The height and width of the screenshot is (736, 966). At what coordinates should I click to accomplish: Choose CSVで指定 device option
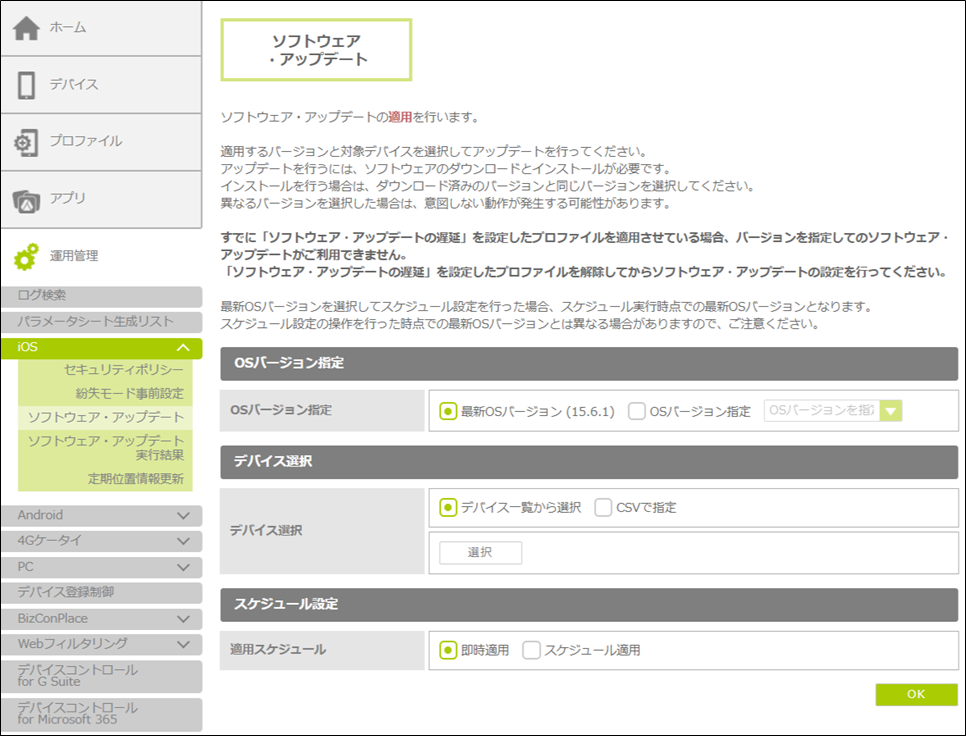pyautogui.click(x=603, y=508)
